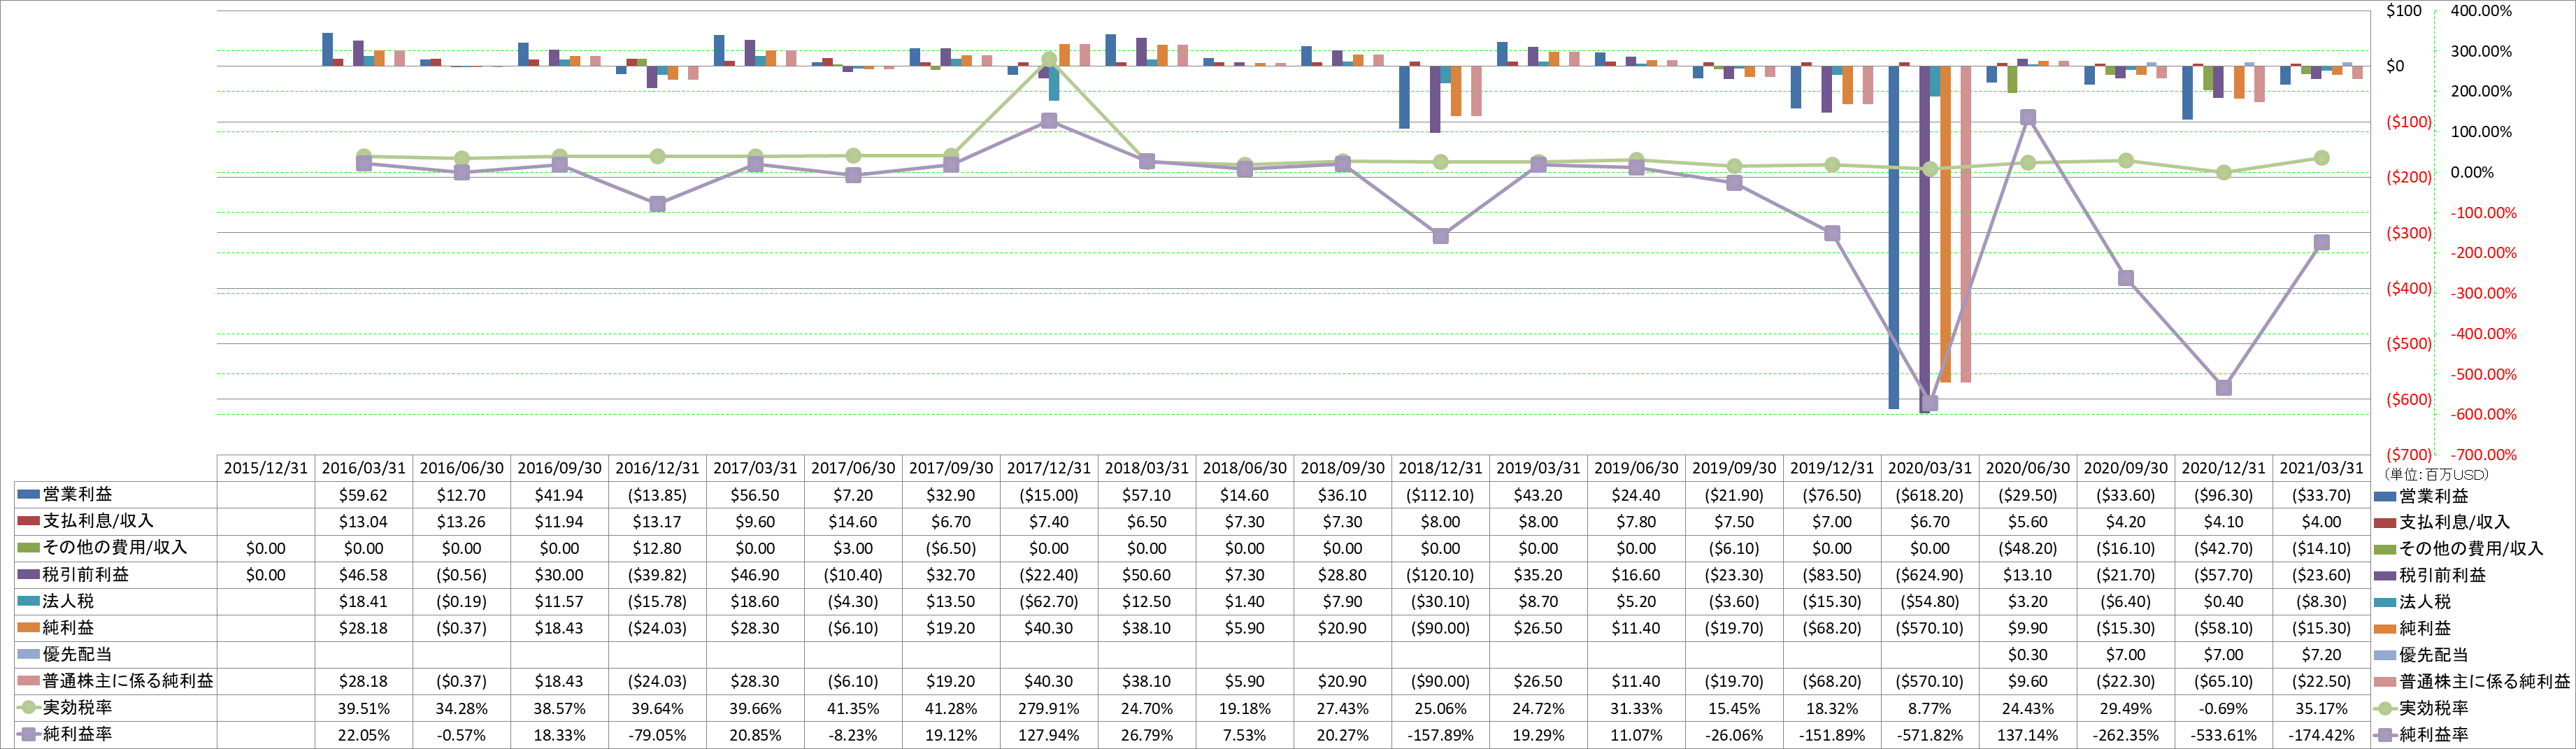Image resolution: width=2576 pixels, height=749 pixels.
Task: Click the blue 営業利益 legend key in the table's left column
Action: [x=29, y=494]
